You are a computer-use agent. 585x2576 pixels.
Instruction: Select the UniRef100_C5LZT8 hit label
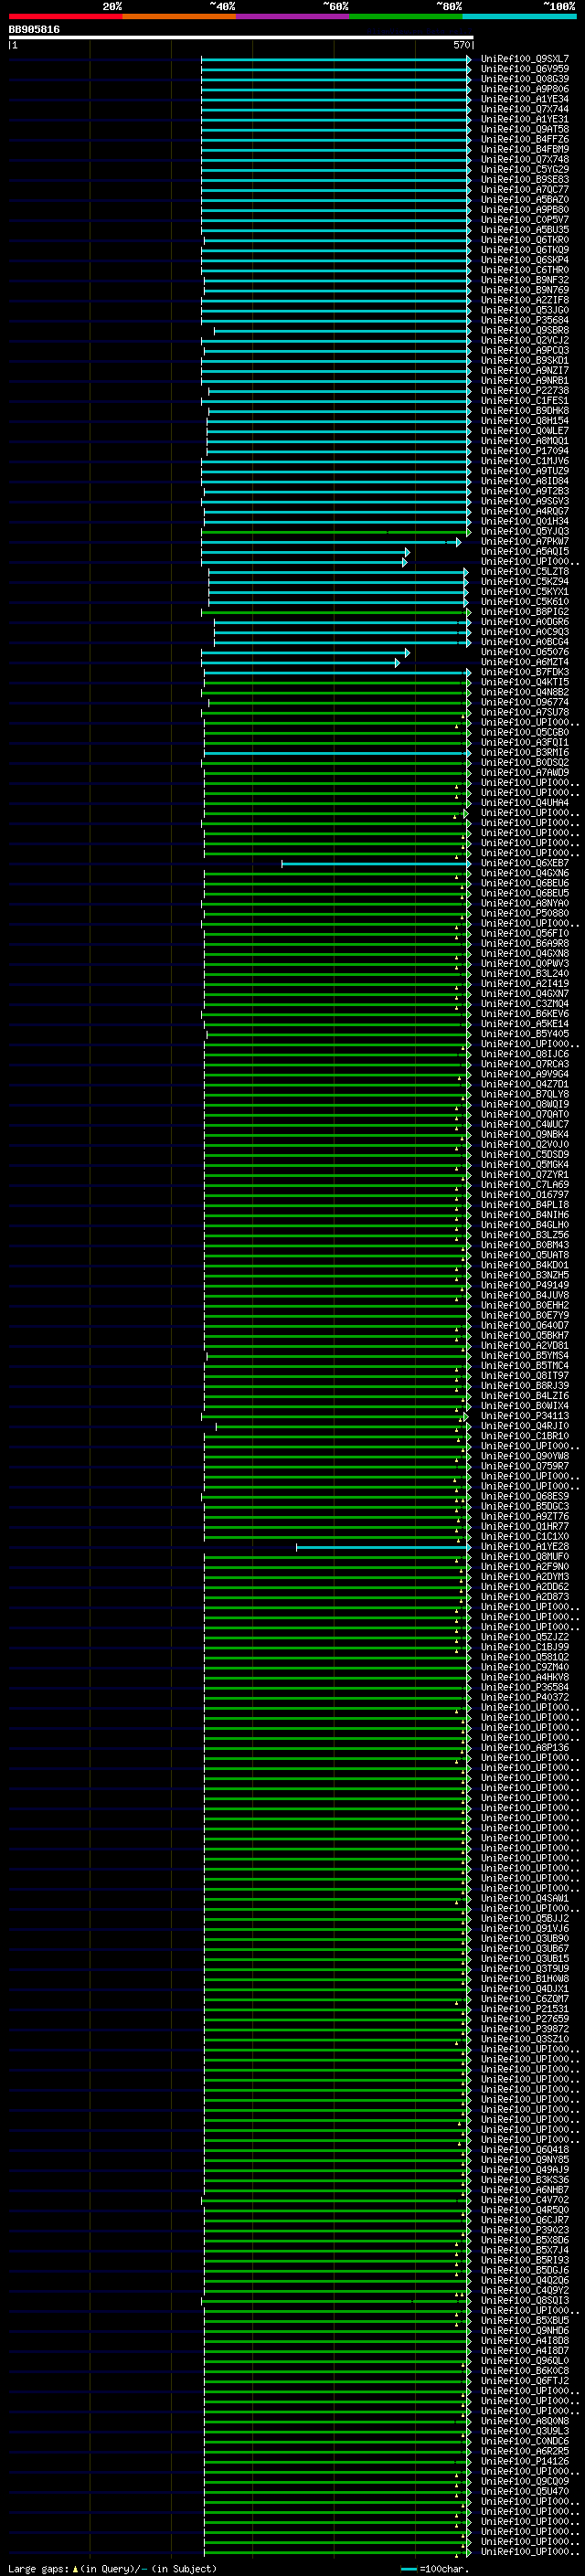[x=525, y=572]
